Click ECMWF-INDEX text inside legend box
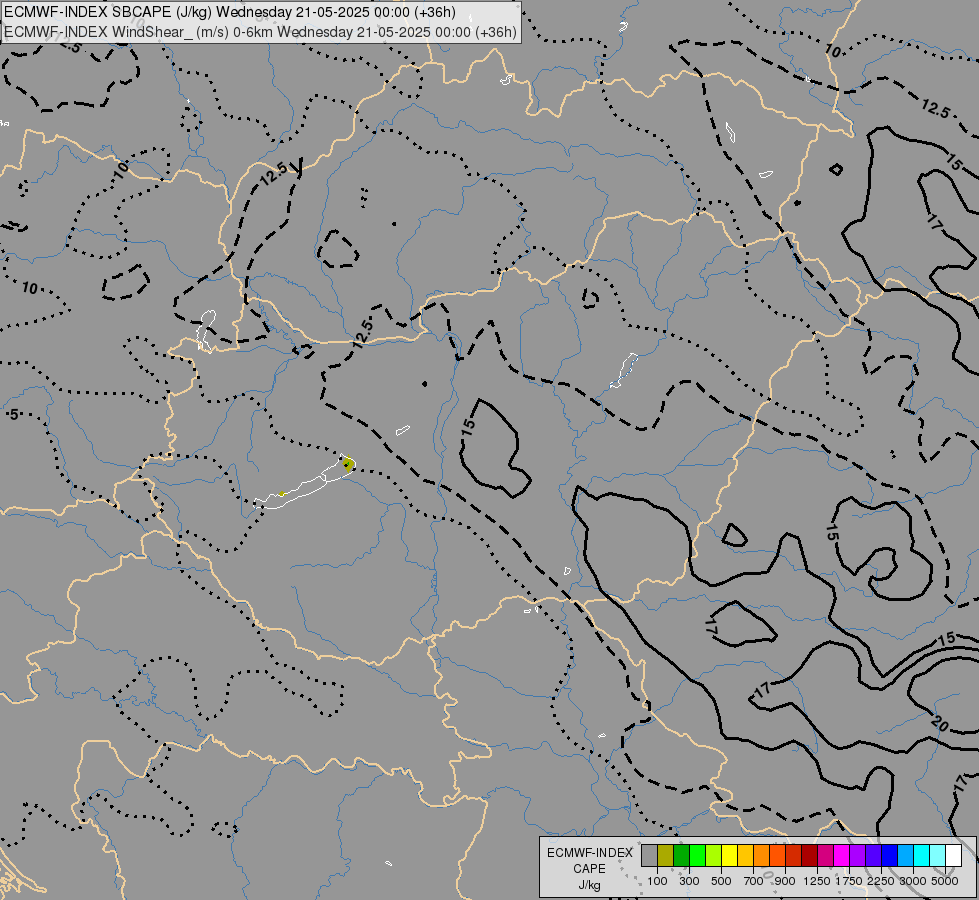 click(590, 853)
